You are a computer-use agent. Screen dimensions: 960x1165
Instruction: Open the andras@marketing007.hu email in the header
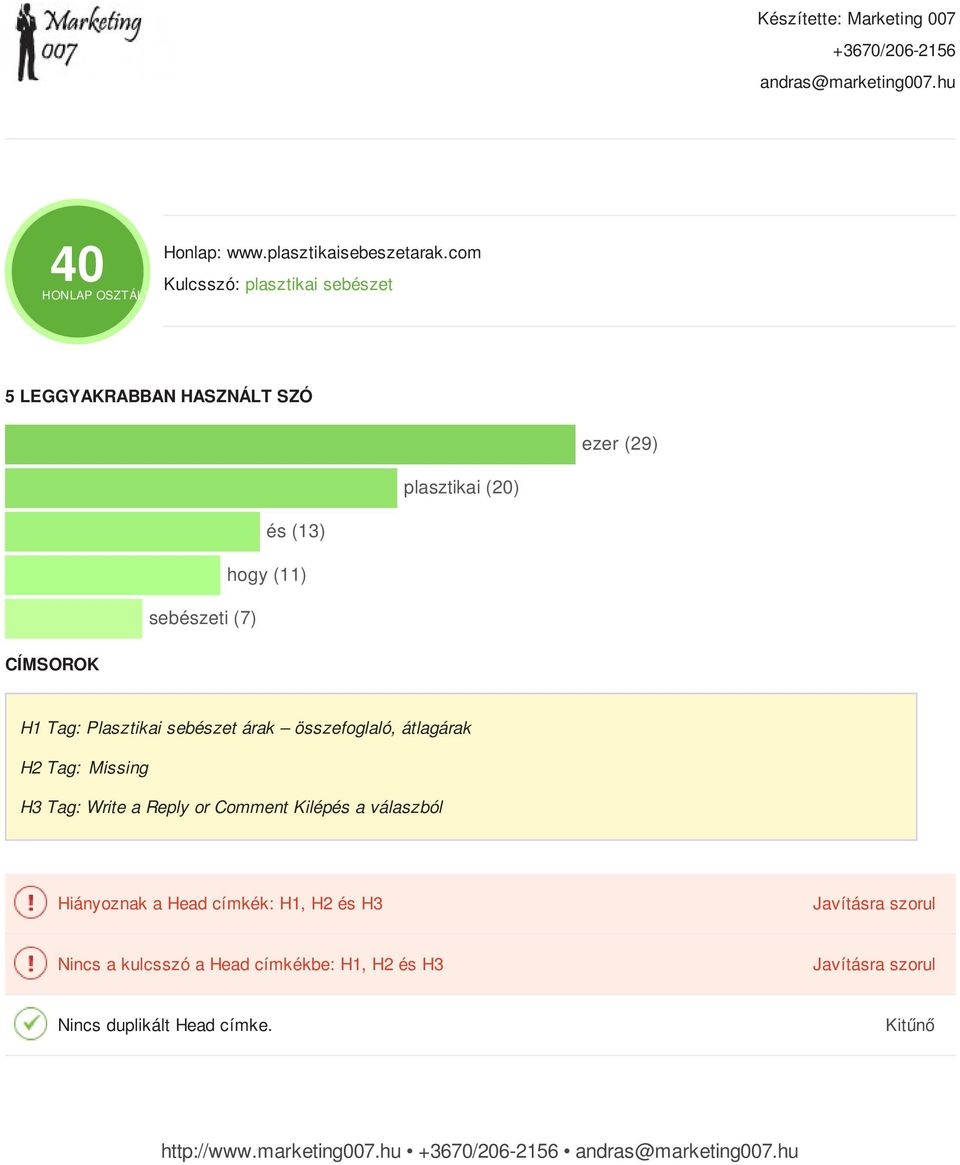tap(857, 82)
